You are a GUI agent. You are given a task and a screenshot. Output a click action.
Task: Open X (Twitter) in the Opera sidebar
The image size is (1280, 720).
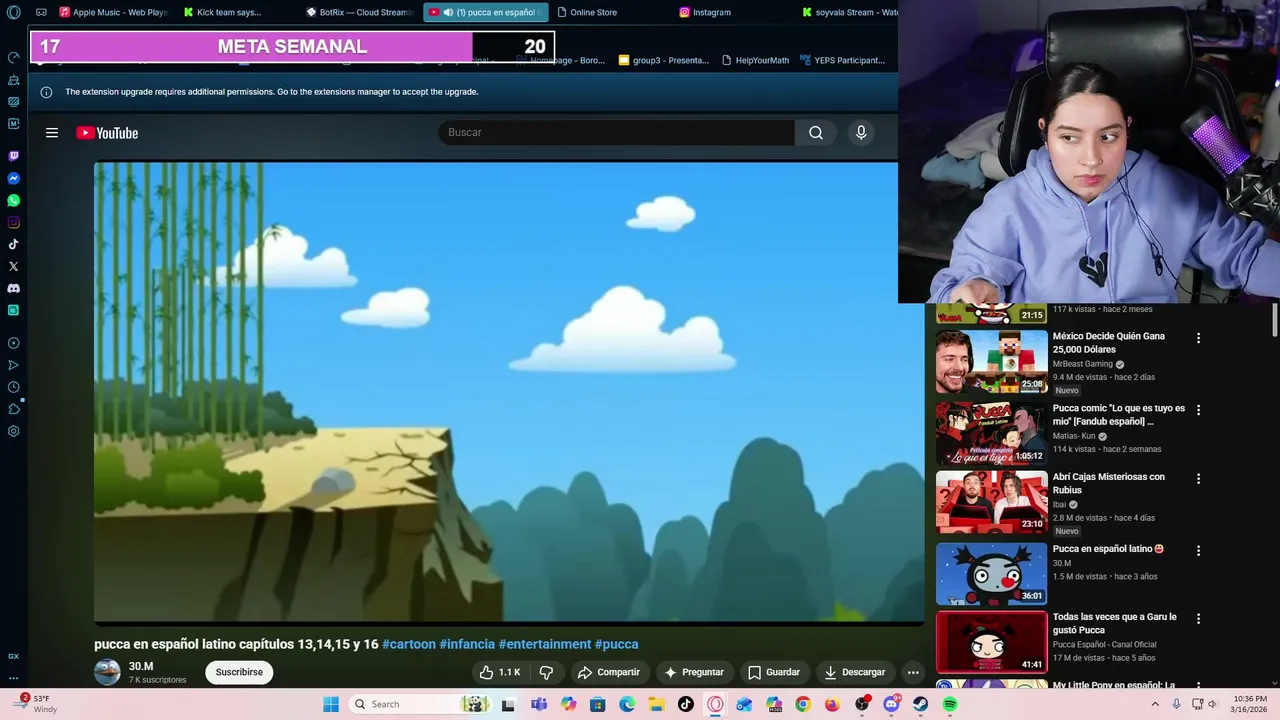coord(13,266)
